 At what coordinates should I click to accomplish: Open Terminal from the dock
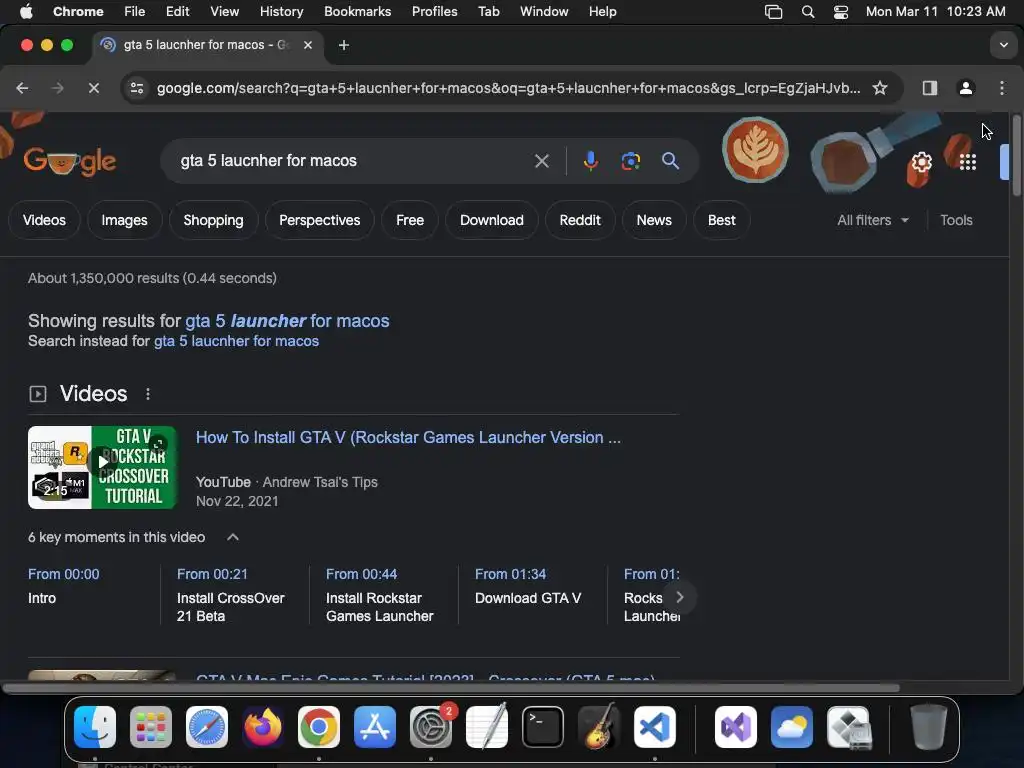(543, 727)
